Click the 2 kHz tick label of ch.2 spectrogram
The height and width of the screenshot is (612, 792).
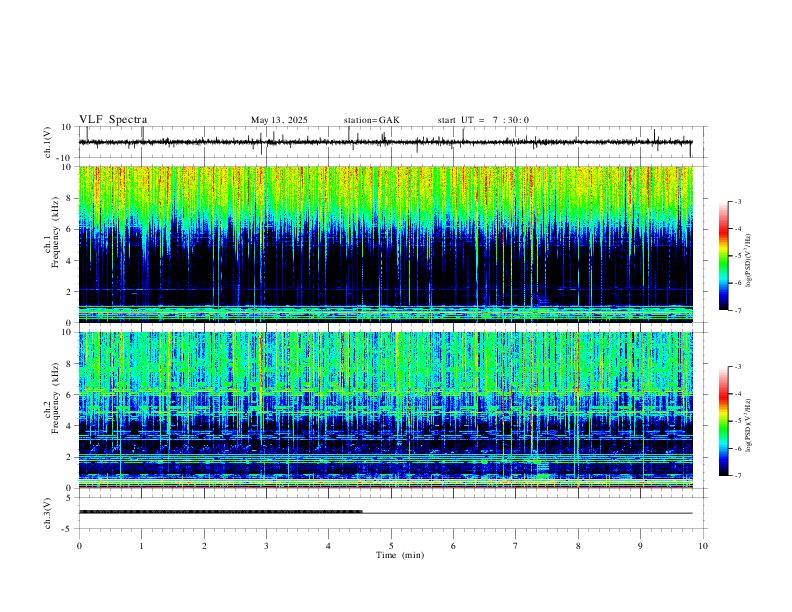click(70, 457)
